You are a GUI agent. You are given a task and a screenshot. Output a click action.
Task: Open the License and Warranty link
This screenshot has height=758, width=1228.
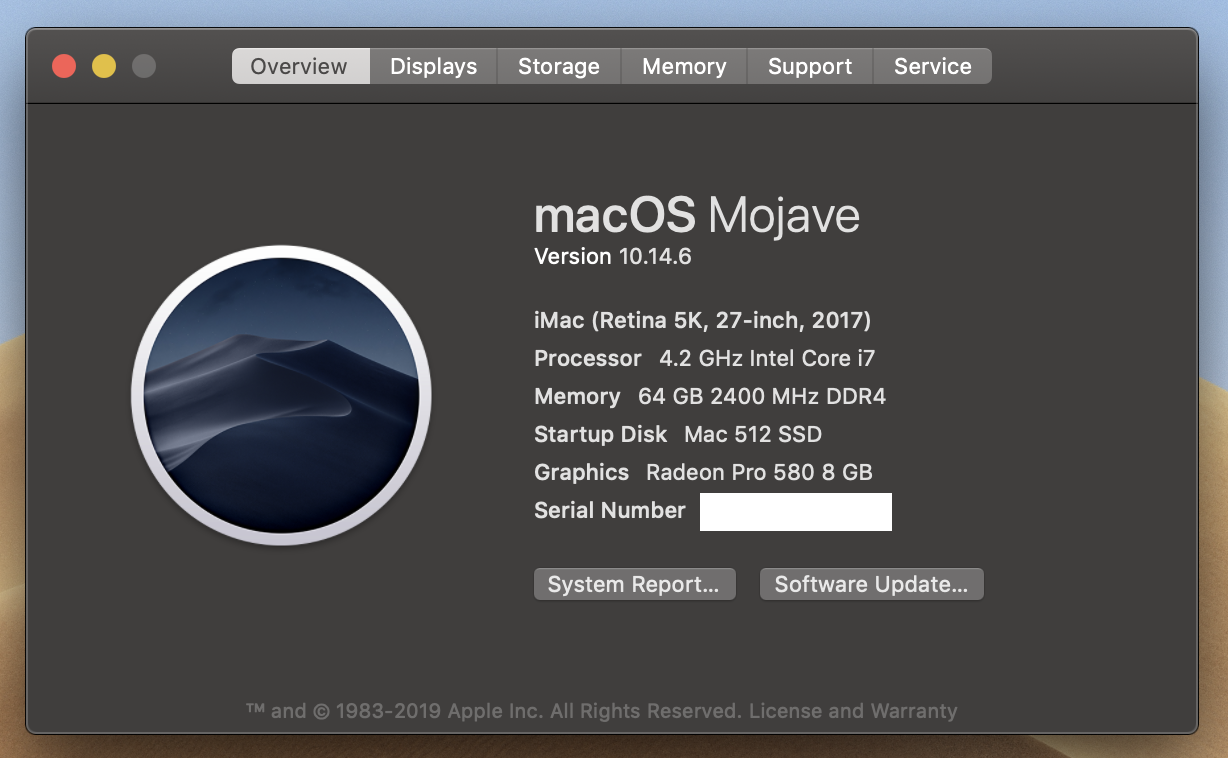click(853, 711)
